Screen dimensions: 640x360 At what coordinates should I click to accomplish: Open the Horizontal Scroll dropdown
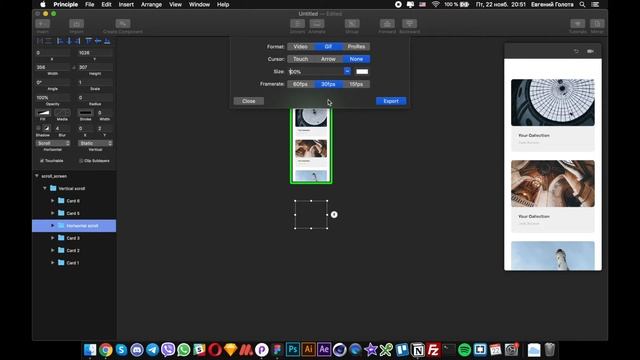(53, 143)
